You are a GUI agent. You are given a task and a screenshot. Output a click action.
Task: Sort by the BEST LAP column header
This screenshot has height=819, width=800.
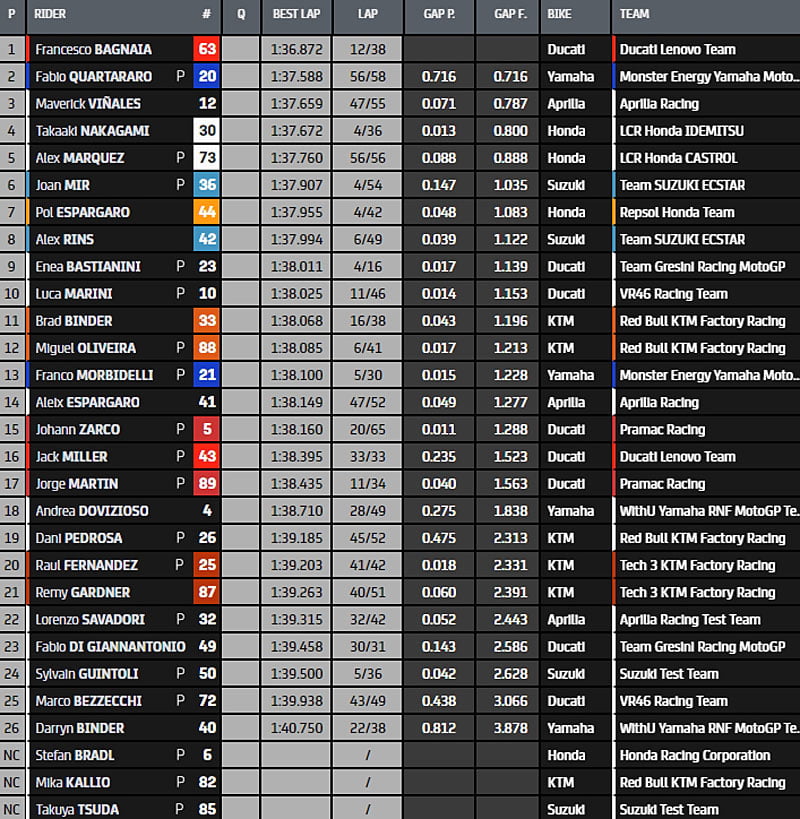pos(295,15)
